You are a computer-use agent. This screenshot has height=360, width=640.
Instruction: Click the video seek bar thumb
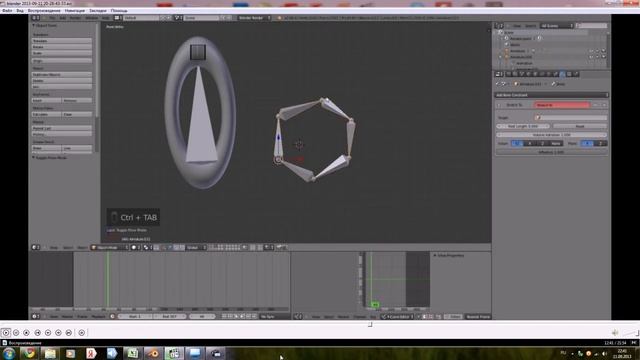(x=370, y=324)
